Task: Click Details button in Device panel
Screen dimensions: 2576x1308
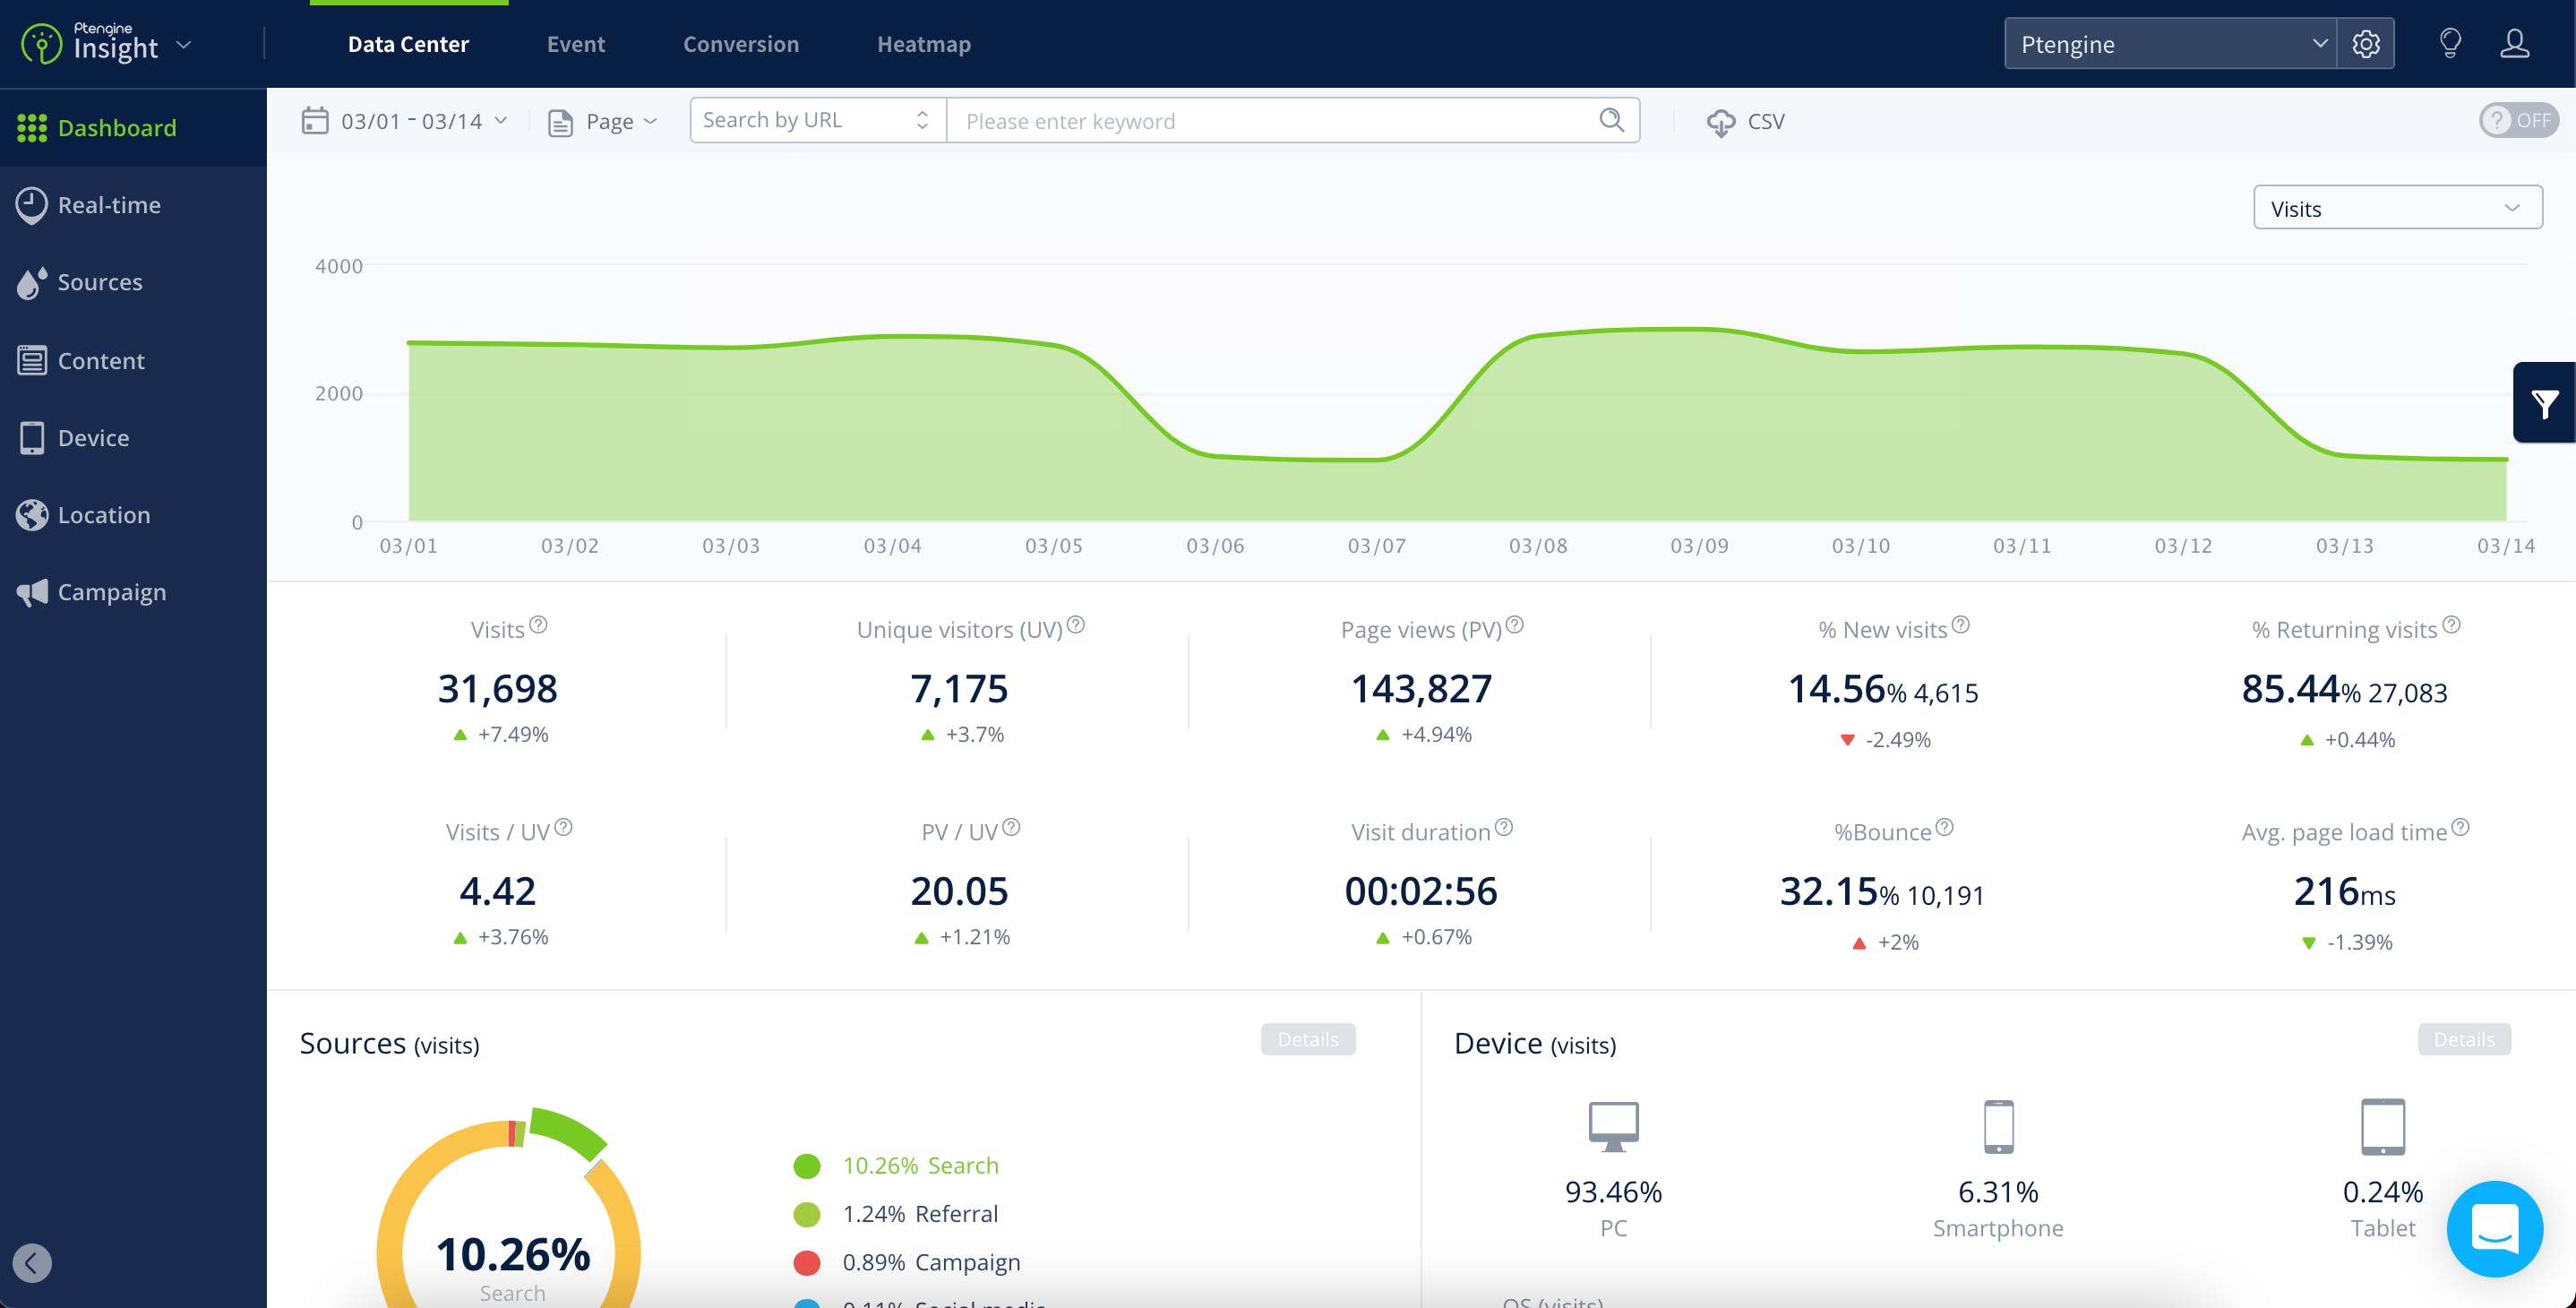Action: (x=2463, y=1039)
